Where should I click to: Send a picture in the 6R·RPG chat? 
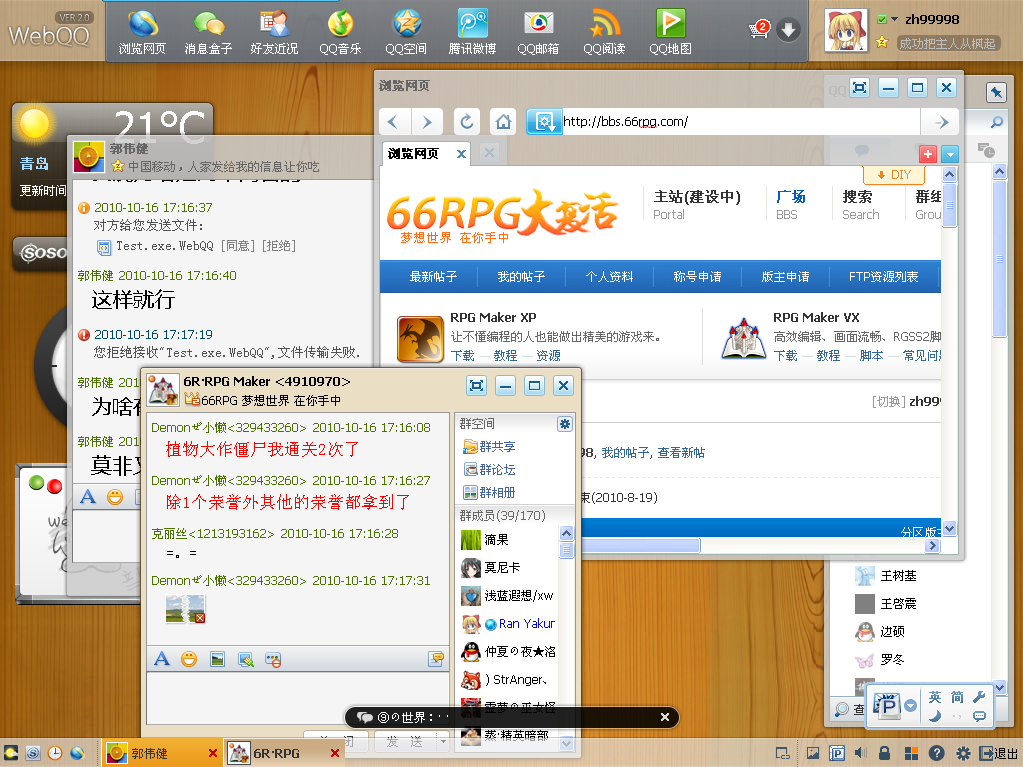pos(217,659)
